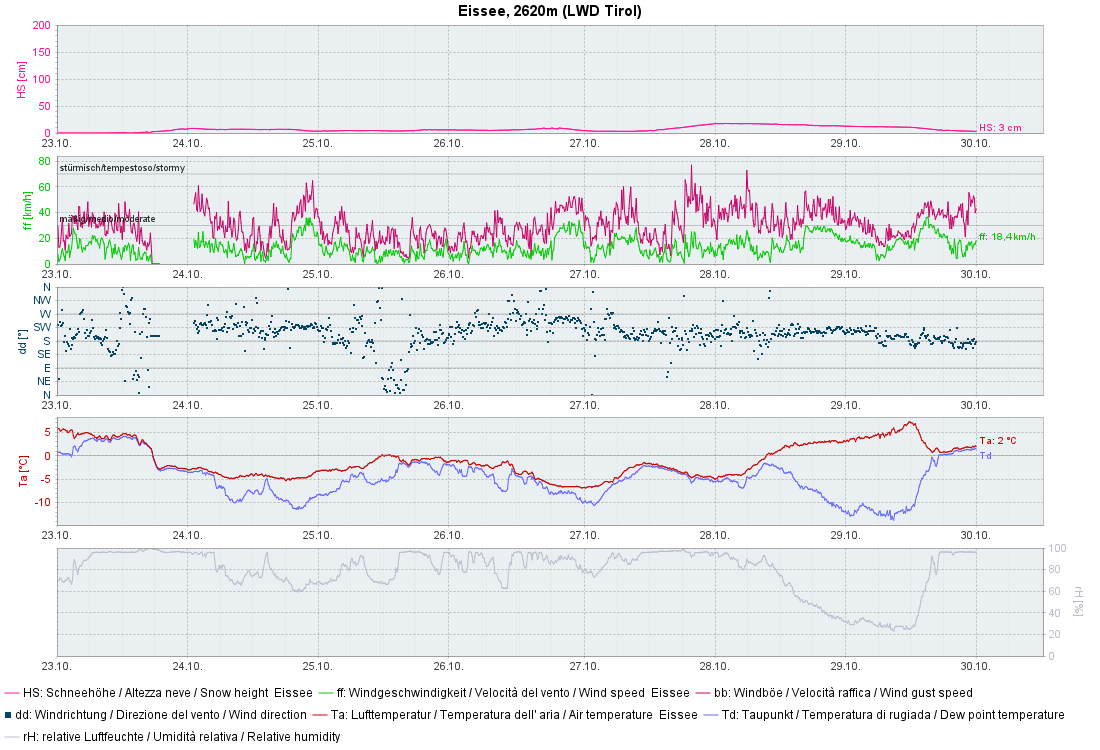Click the 'dd [°]' wind direction axis title
Screen dimensions: 1100x750
[24, 341]
